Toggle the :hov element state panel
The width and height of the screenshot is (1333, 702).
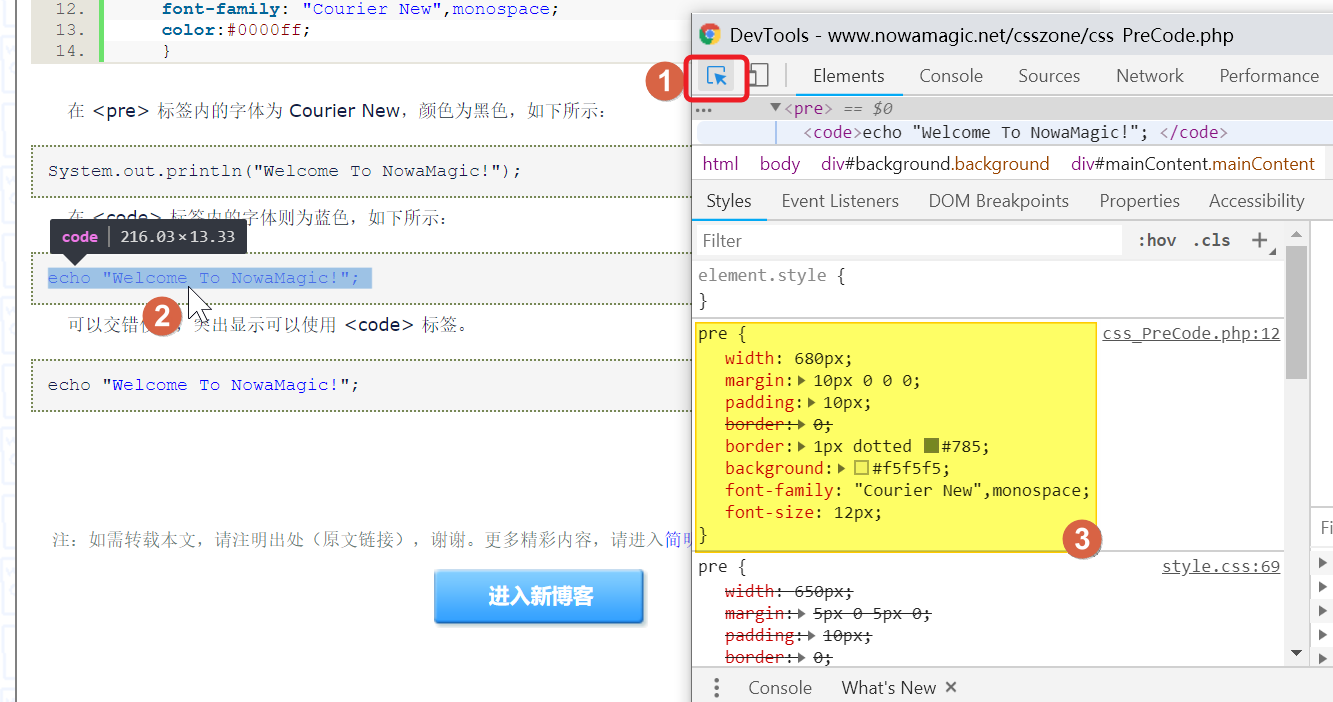(x=1156, y=240)
